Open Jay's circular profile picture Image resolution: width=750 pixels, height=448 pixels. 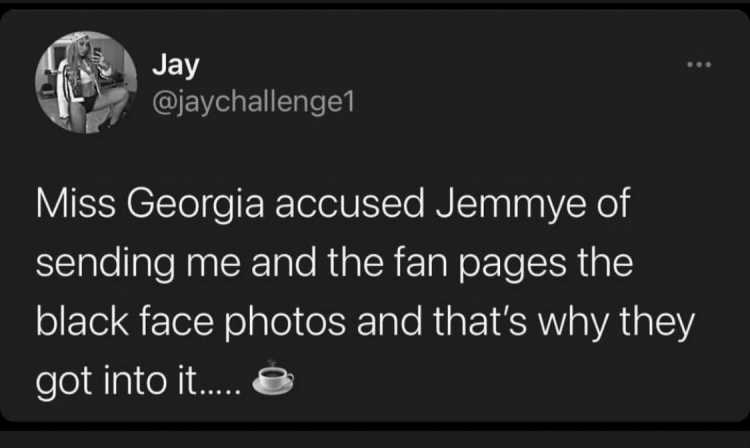click(86, 82)
